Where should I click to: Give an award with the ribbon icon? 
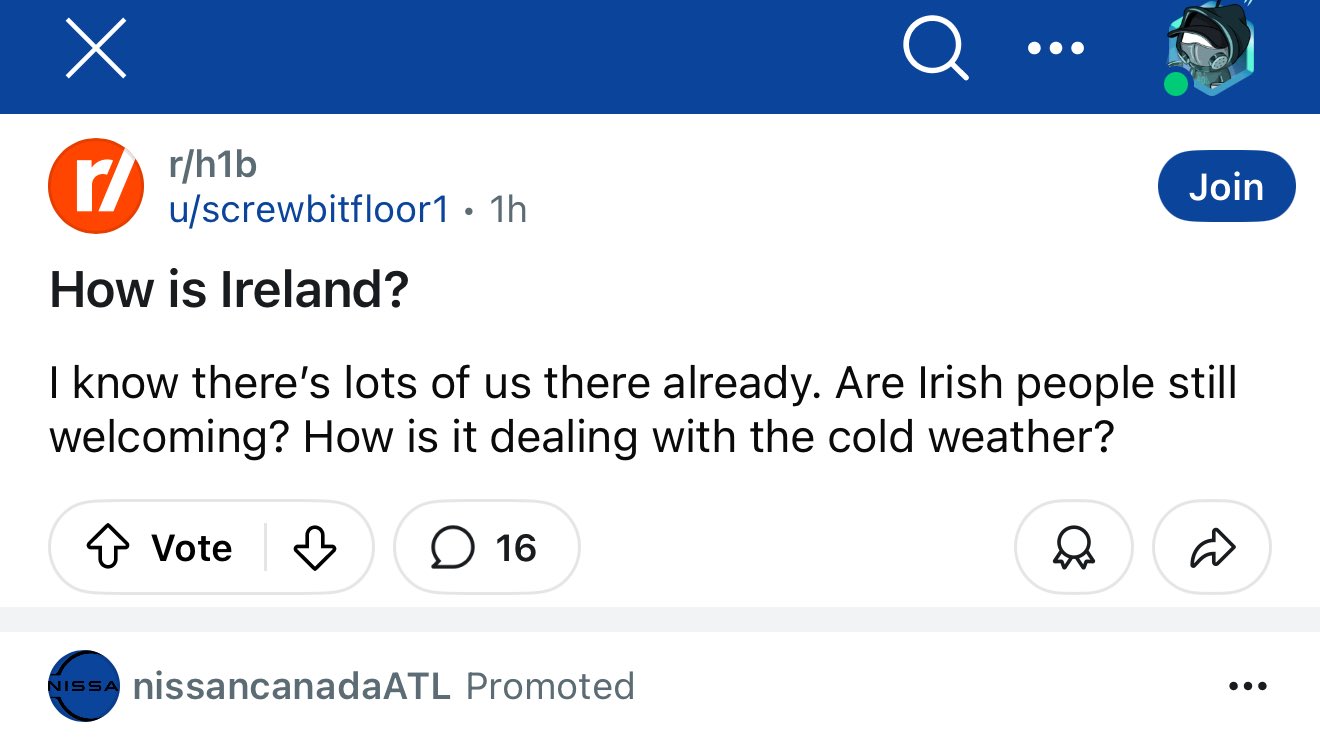[1074, 548]
